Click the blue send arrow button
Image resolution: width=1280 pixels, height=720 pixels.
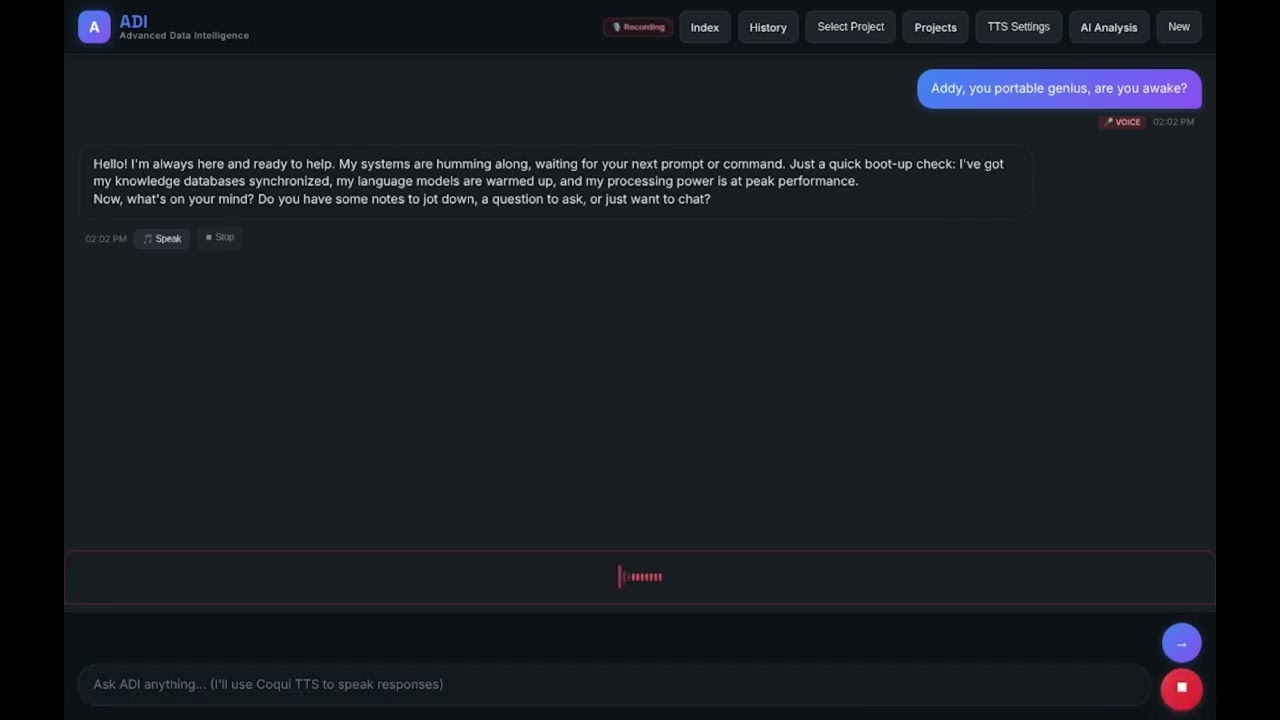[x=1182, y=644]
